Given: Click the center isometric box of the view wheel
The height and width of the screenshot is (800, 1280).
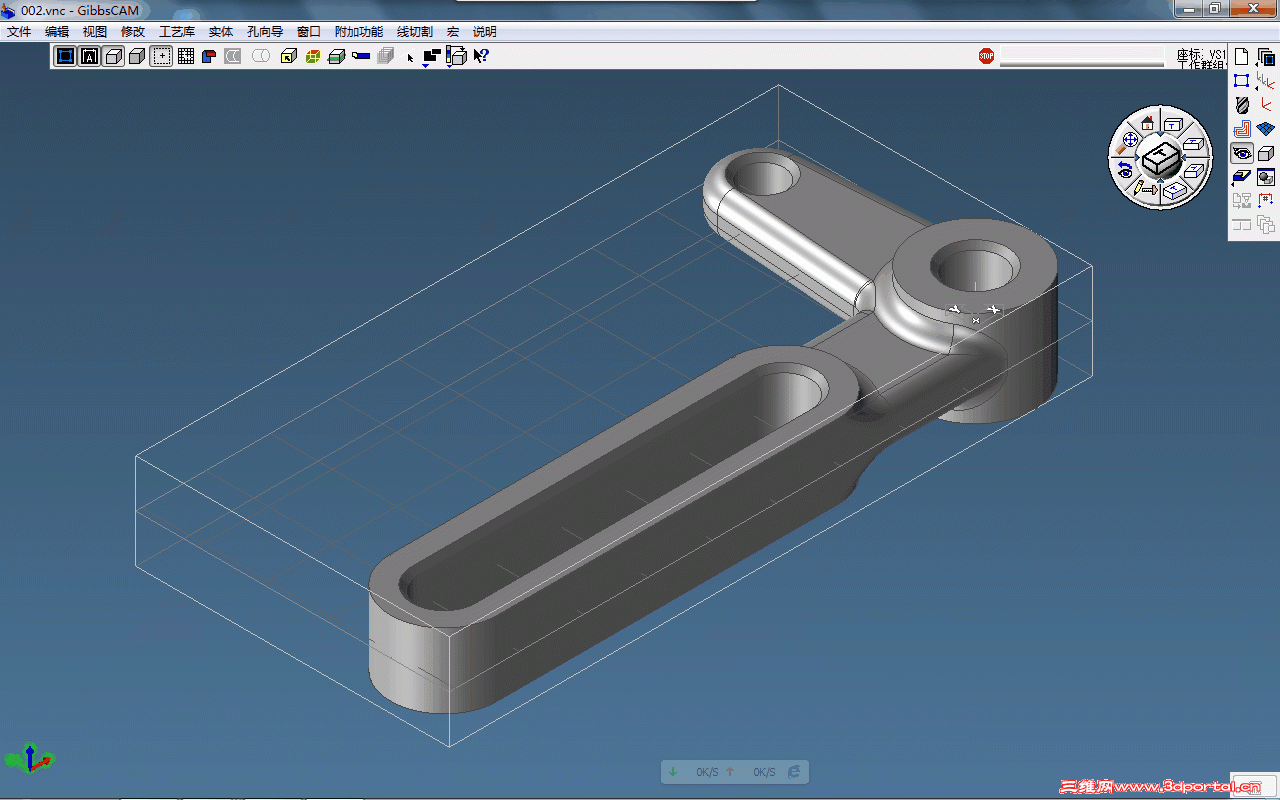Looking at the screenshot, I should tap(1160, 156).
